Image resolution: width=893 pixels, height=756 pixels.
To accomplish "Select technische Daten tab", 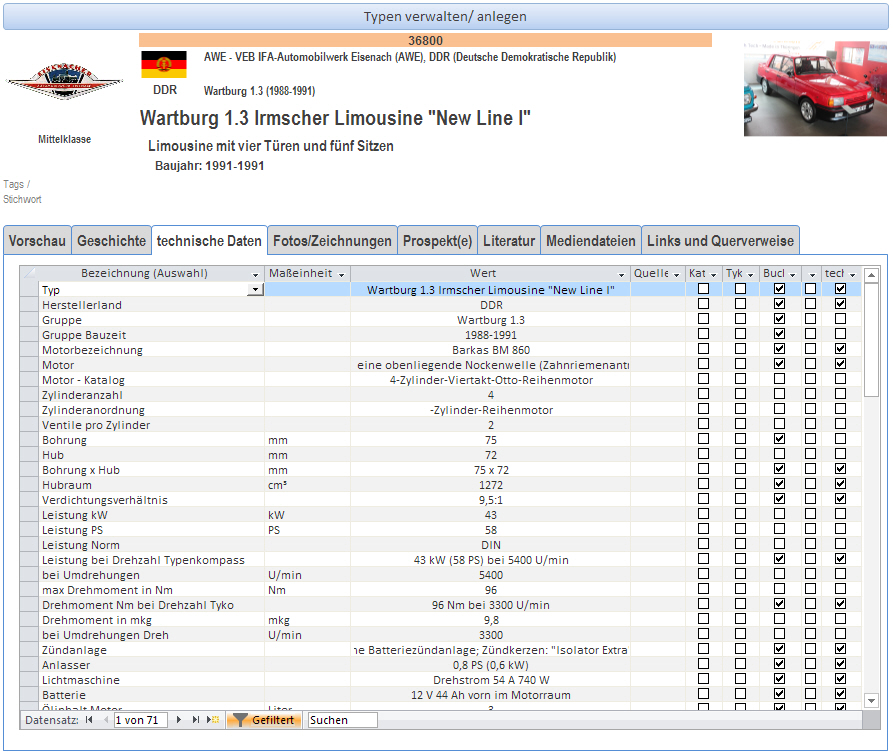I will coord(209,241).
